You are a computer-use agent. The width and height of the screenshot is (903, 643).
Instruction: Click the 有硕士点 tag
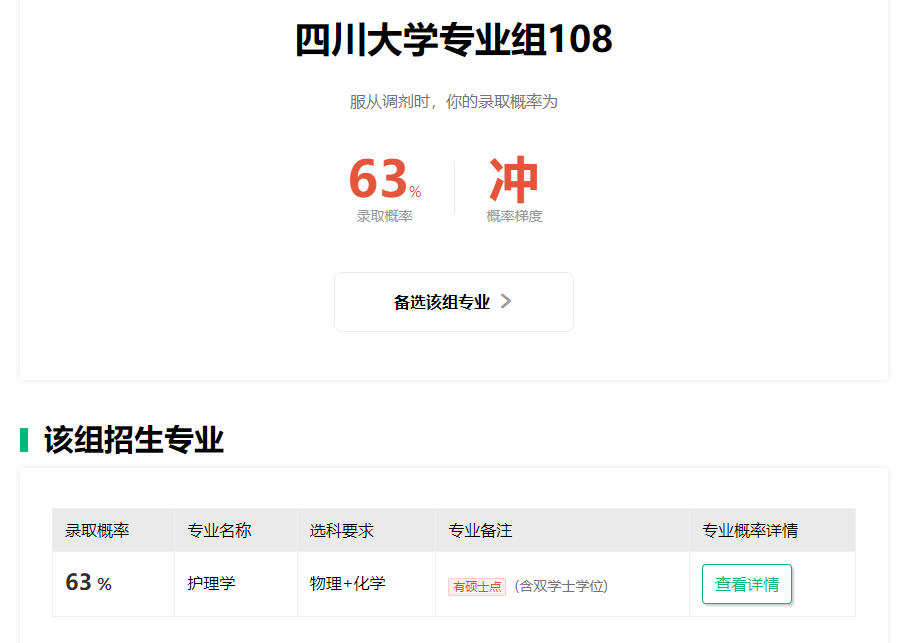[x=477, y=586]
